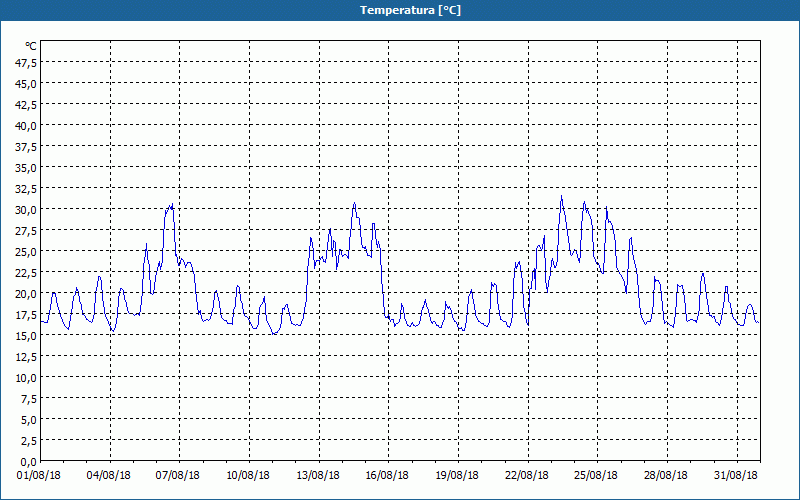Select the 2,5 y-axis label
The height and width of the screenshot is (500, 800).
29,441
